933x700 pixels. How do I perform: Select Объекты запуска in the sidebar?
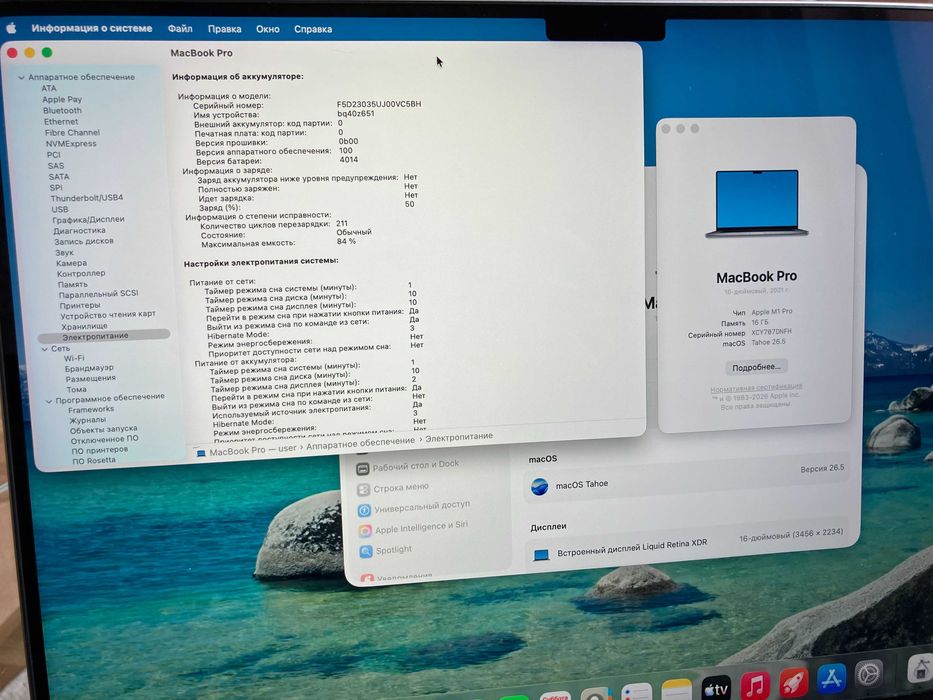click(104, 429)
